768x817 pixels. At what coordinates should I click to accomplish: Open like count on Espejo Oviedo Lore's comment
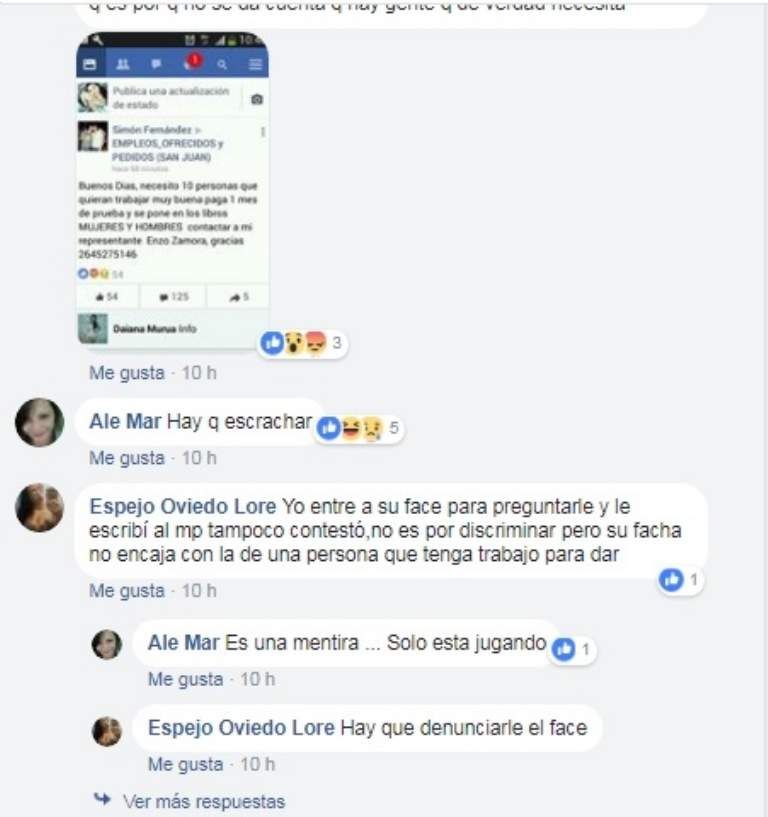pyautogui.click(x=680, y=579)
